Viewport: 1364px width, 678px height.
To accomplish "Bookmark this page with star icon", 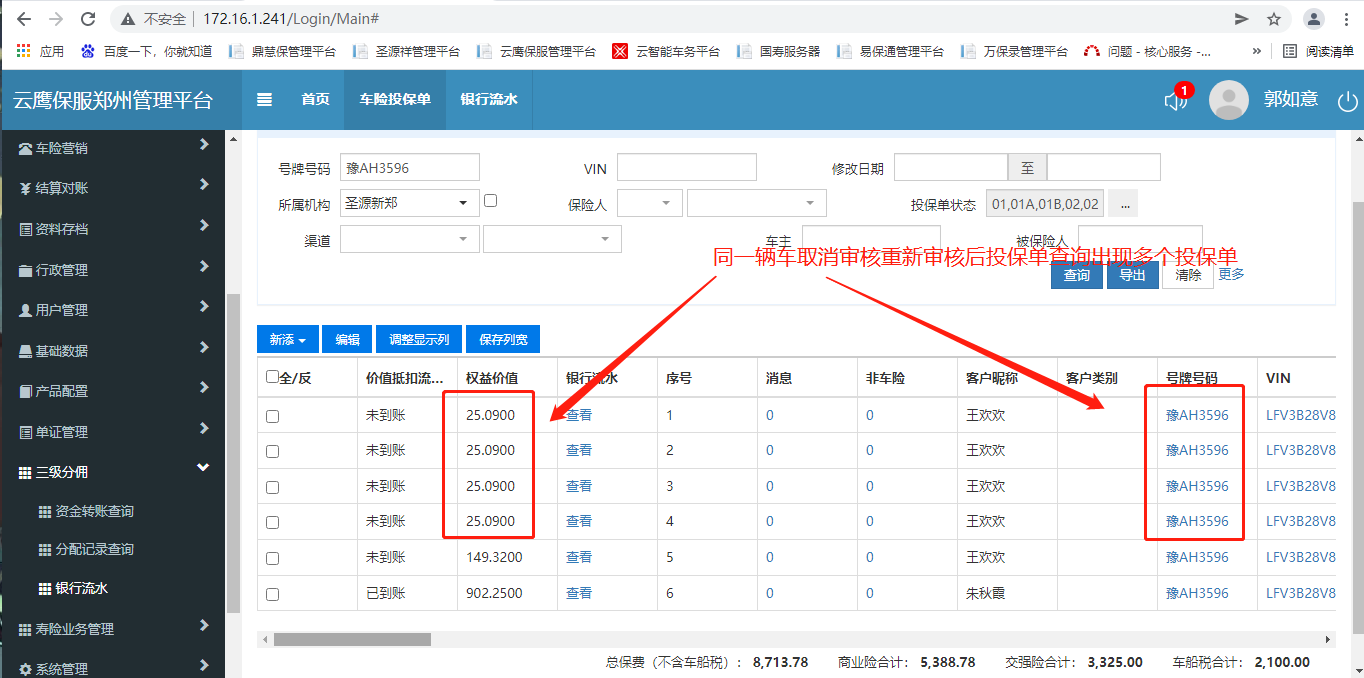I will (1274, 19).
